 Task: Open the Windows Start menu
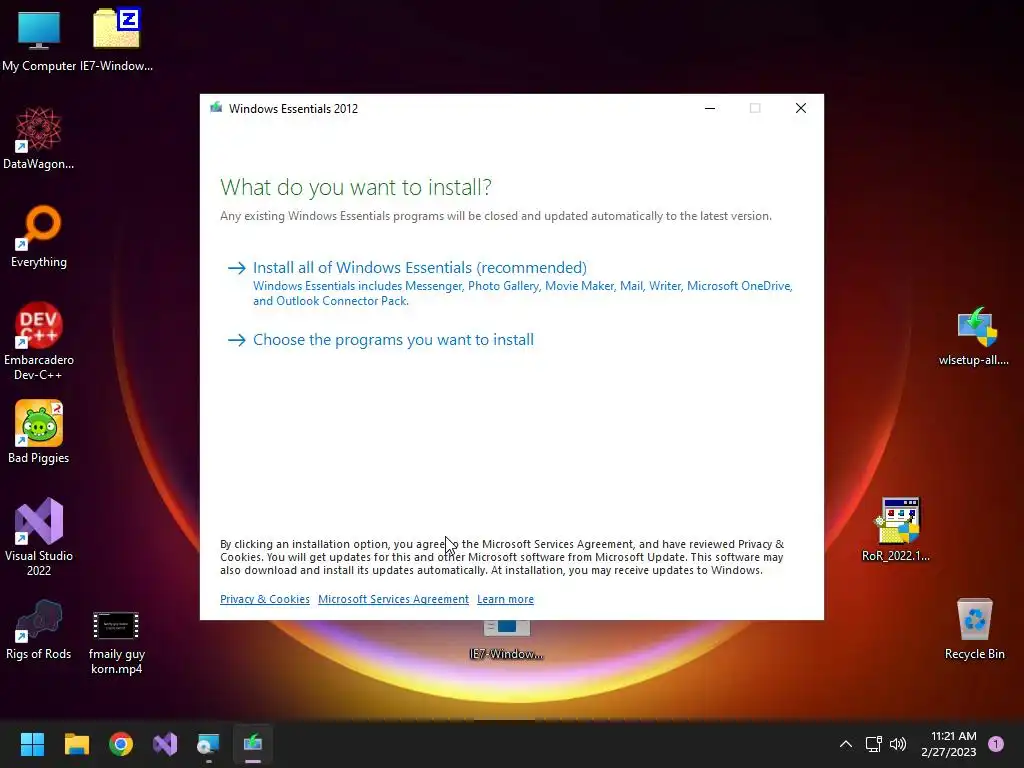click(x=32, y=744)
